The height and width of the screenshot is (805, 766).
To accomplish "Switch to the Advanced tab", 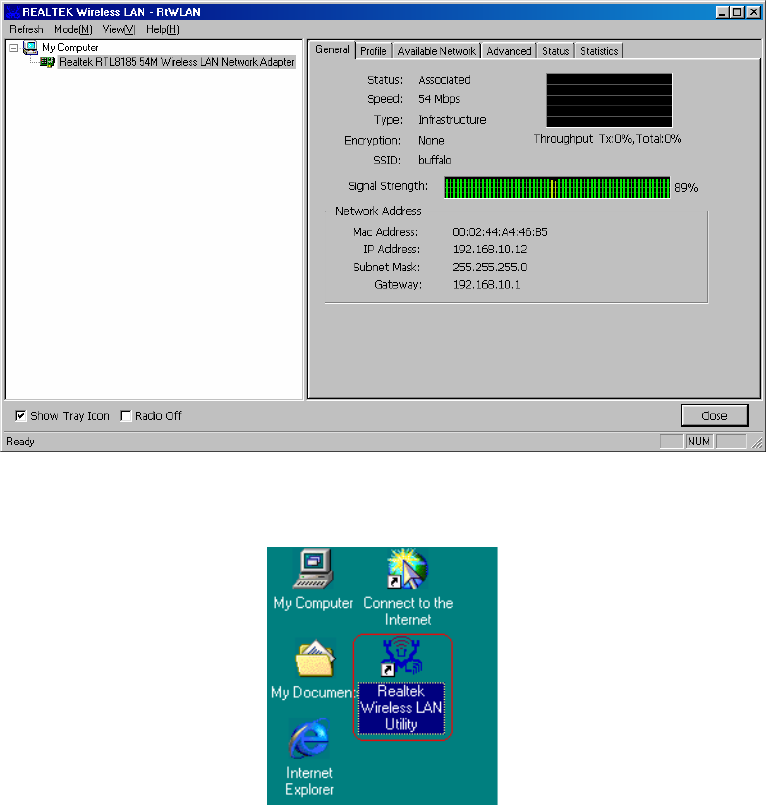I will point(509,51).
